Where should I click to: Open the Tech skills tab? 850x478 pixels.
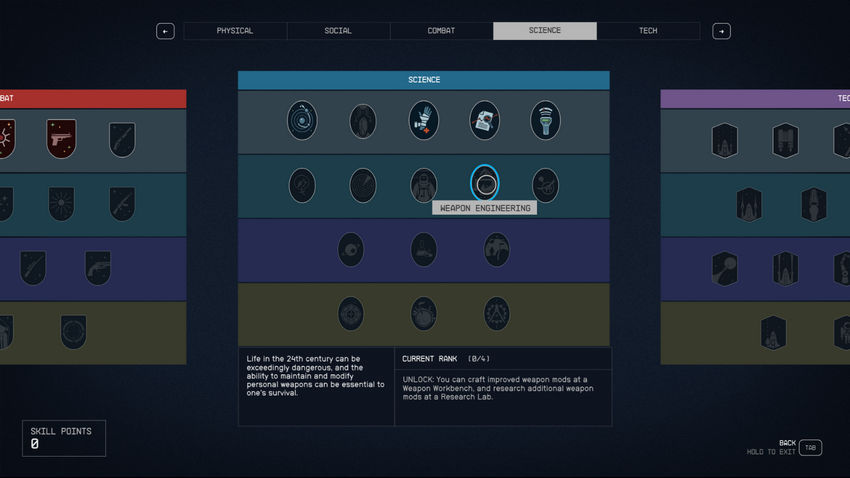click(x=648, y=31)
